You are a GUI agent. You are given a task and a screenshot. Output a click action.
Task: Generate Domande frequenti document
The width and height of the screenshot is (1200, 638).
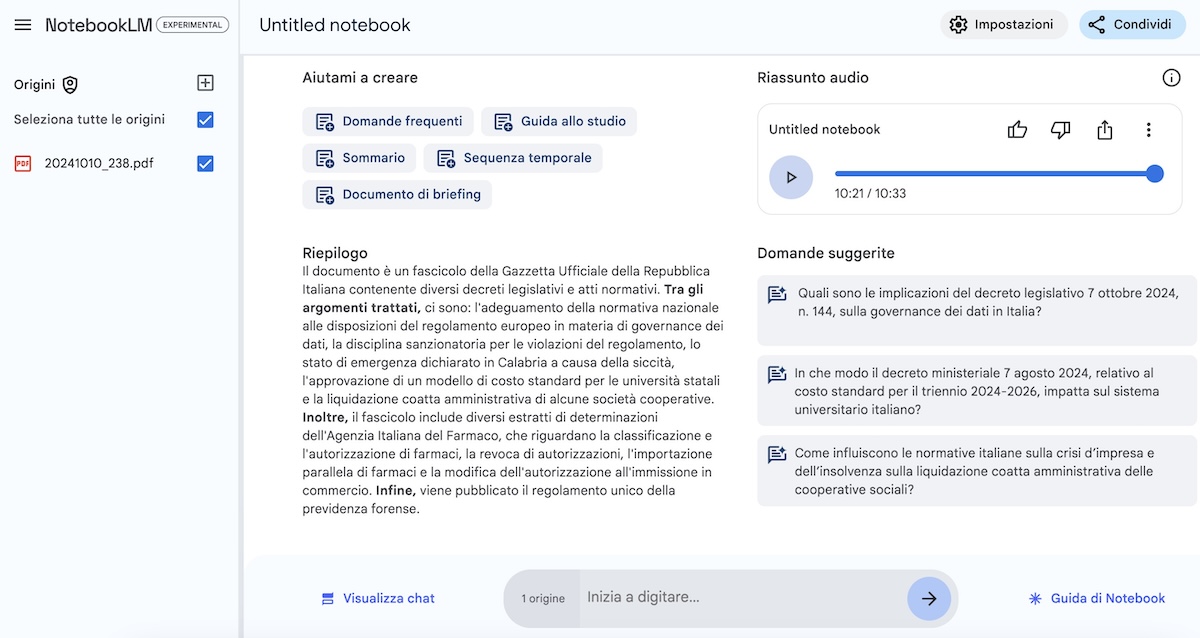point(389,121)
